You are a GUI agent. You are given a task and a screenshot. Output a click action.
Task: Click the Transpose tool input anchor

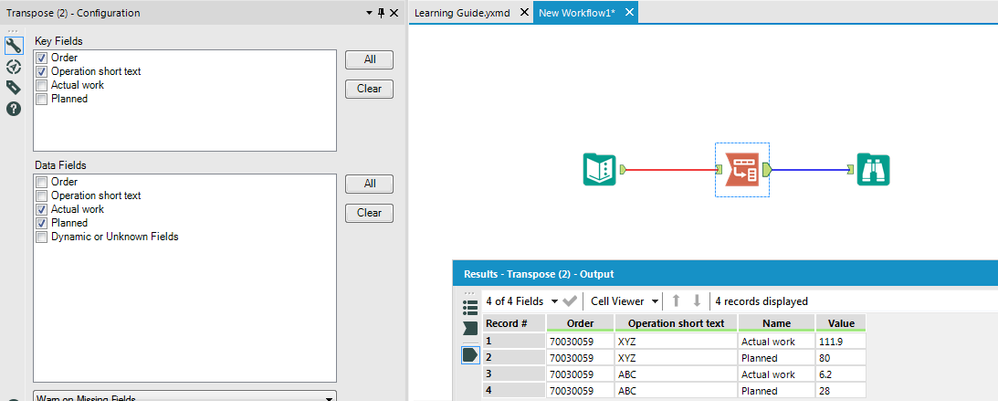719,169
